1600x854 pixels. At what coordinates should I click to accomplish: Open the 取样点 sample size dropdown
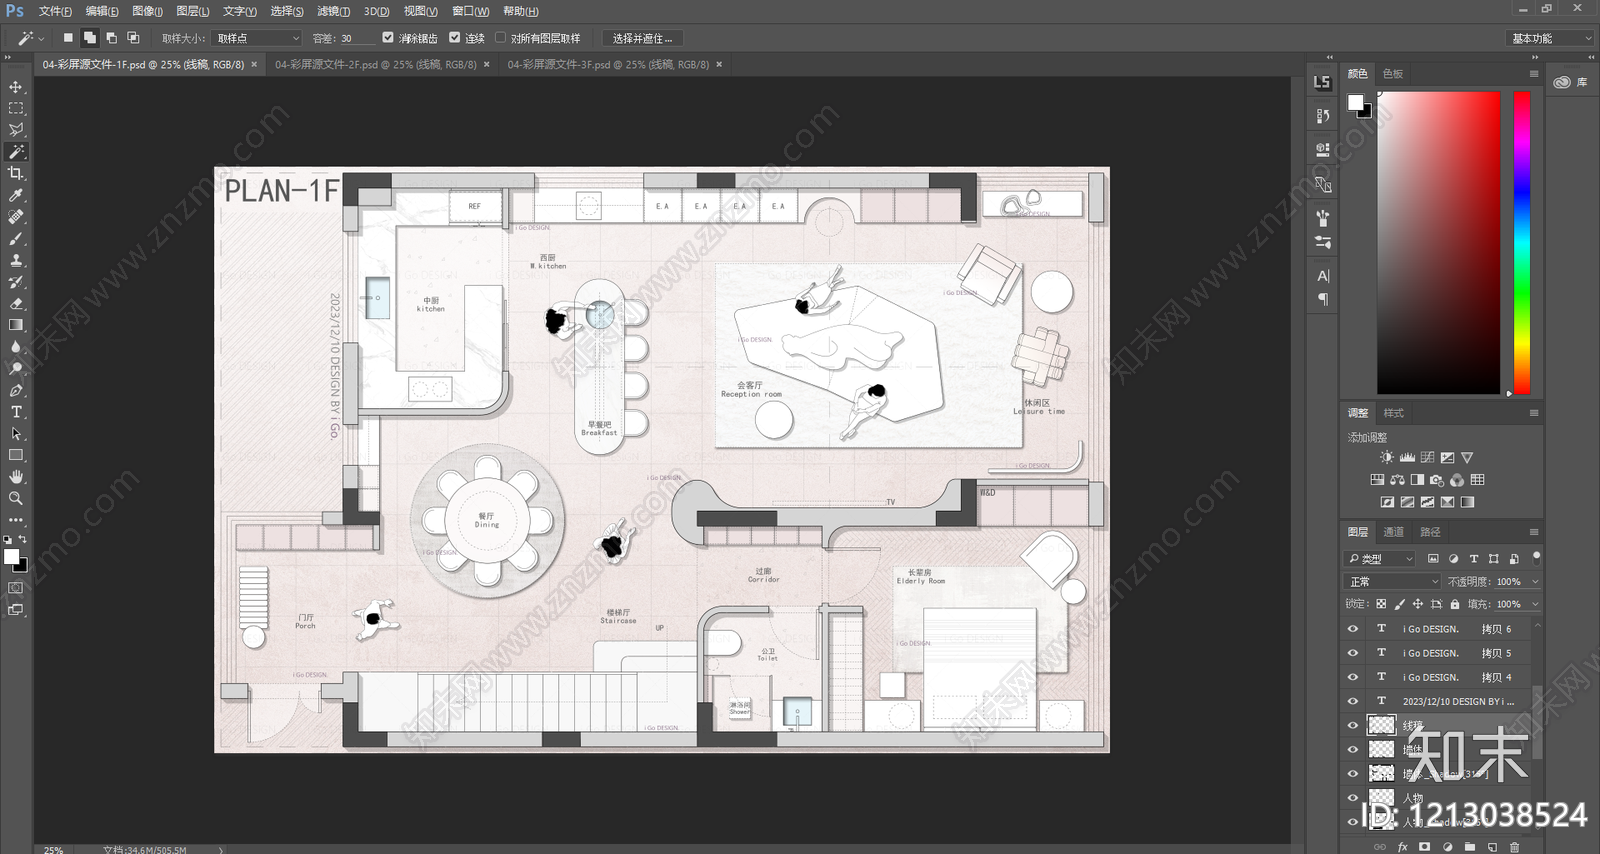click(x=258, y=38)
